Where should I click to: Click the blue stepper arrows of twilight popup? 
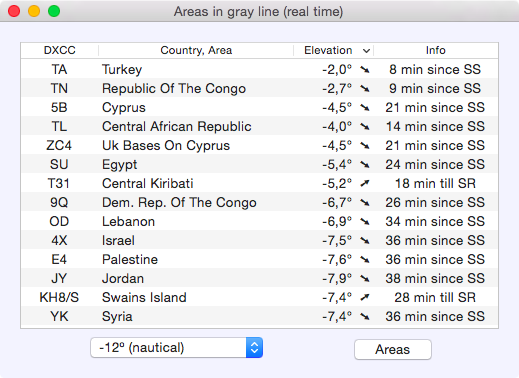[254, 348]
